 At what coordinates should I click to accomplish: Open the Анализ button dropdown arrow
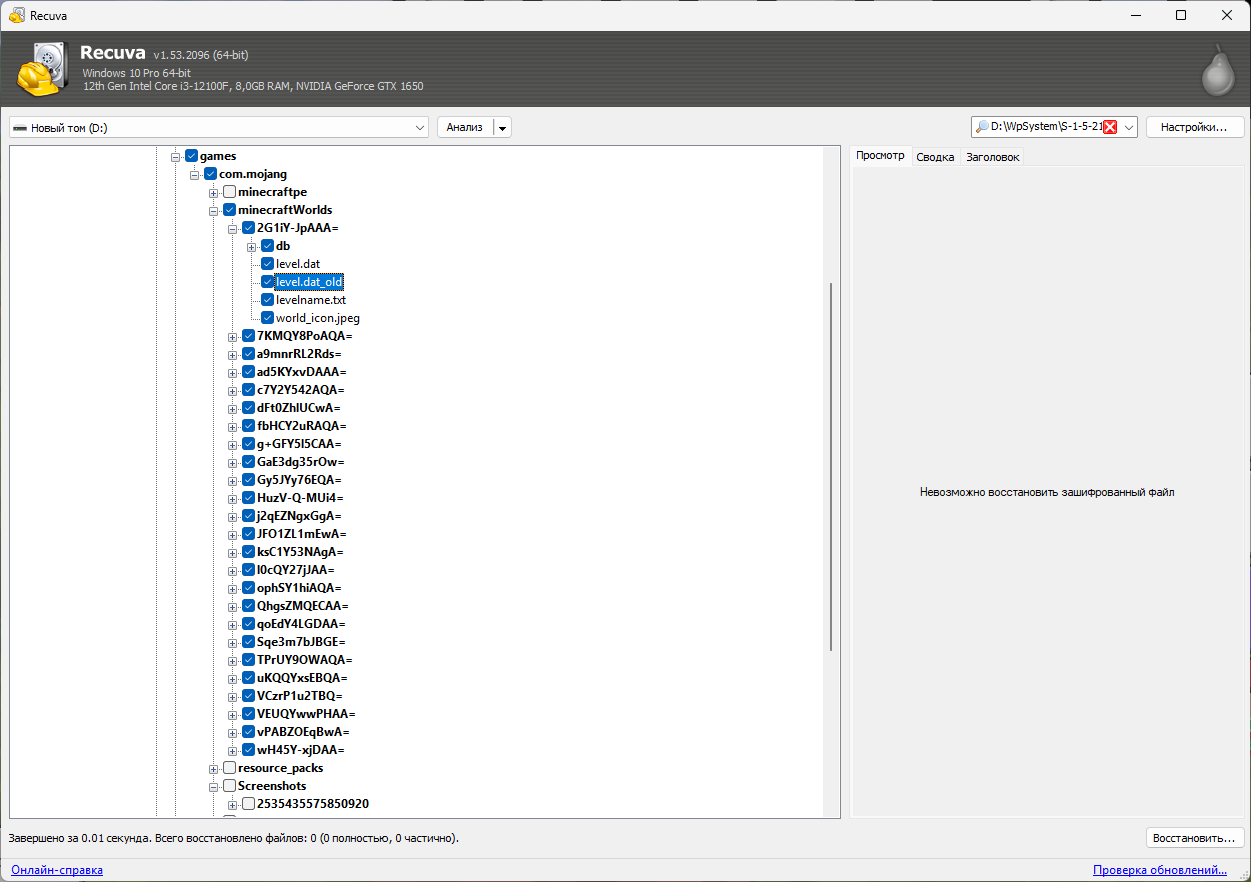coord(502,127)
